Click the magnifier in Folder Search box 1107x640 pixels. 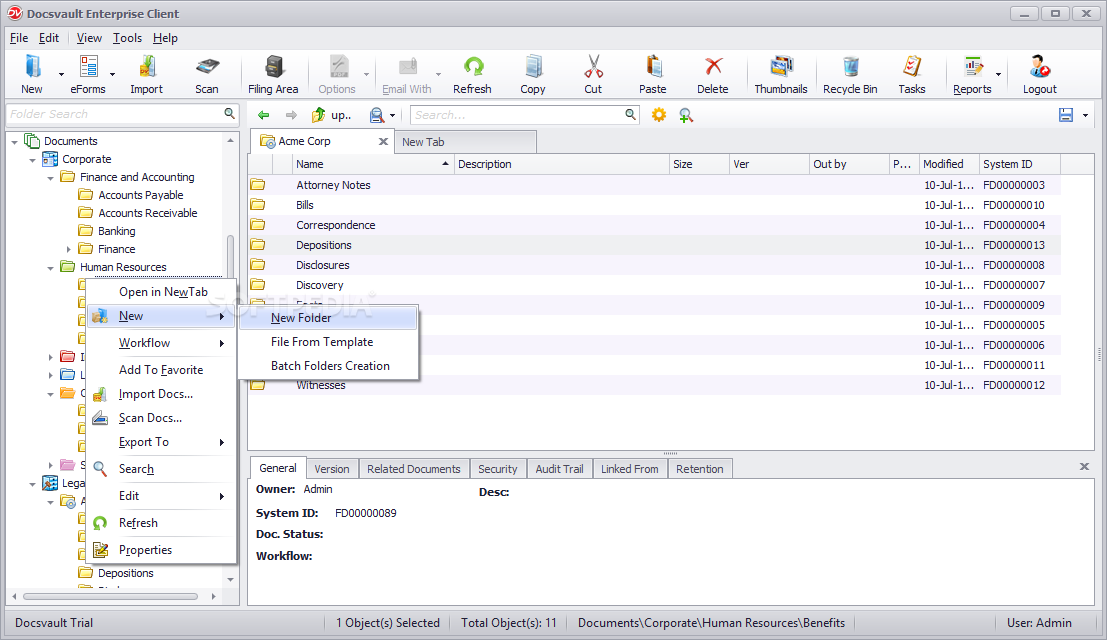[x=229, y=114]
